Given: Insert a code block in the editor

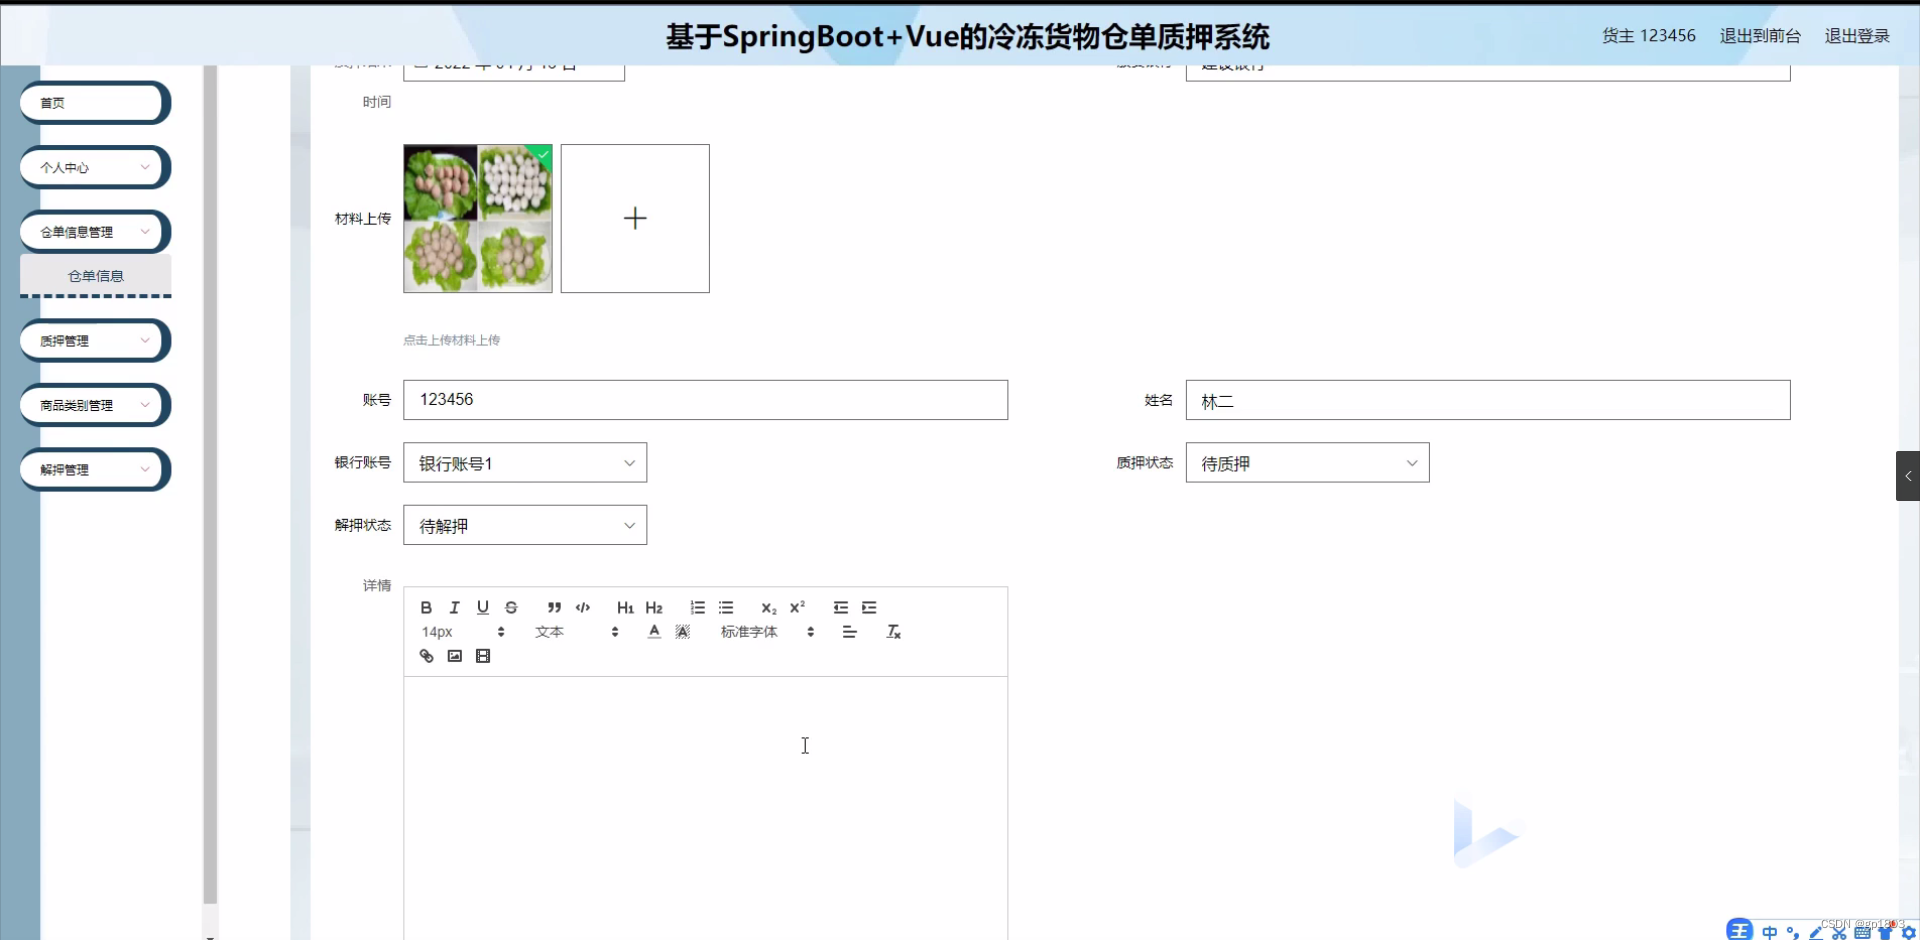Looking at the screenshot, I should pos(583,607).
